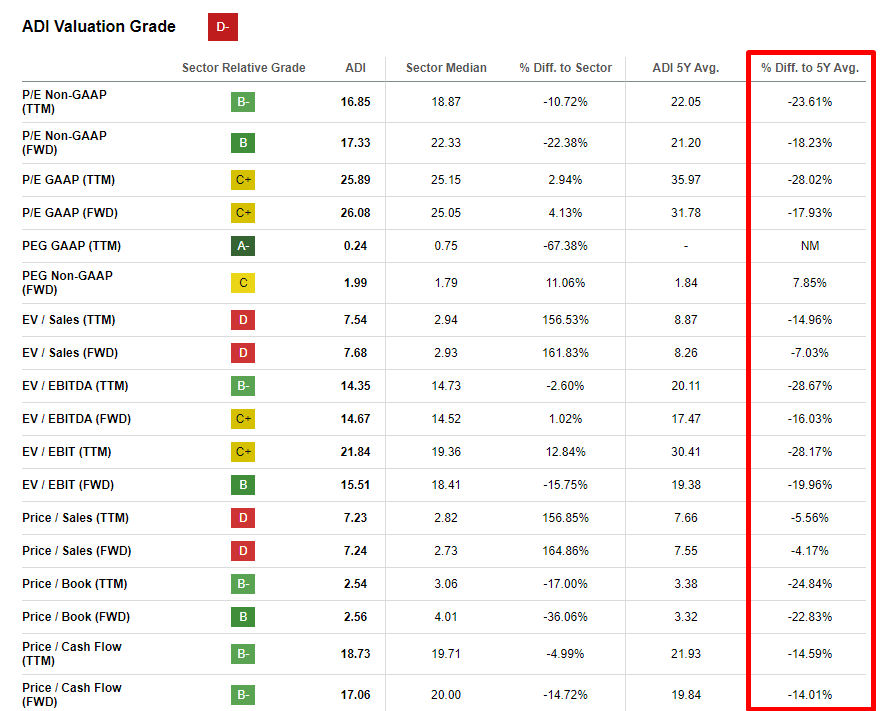Click the ADI column header
This screenshot has height=711, width=888.
(356, 68)
